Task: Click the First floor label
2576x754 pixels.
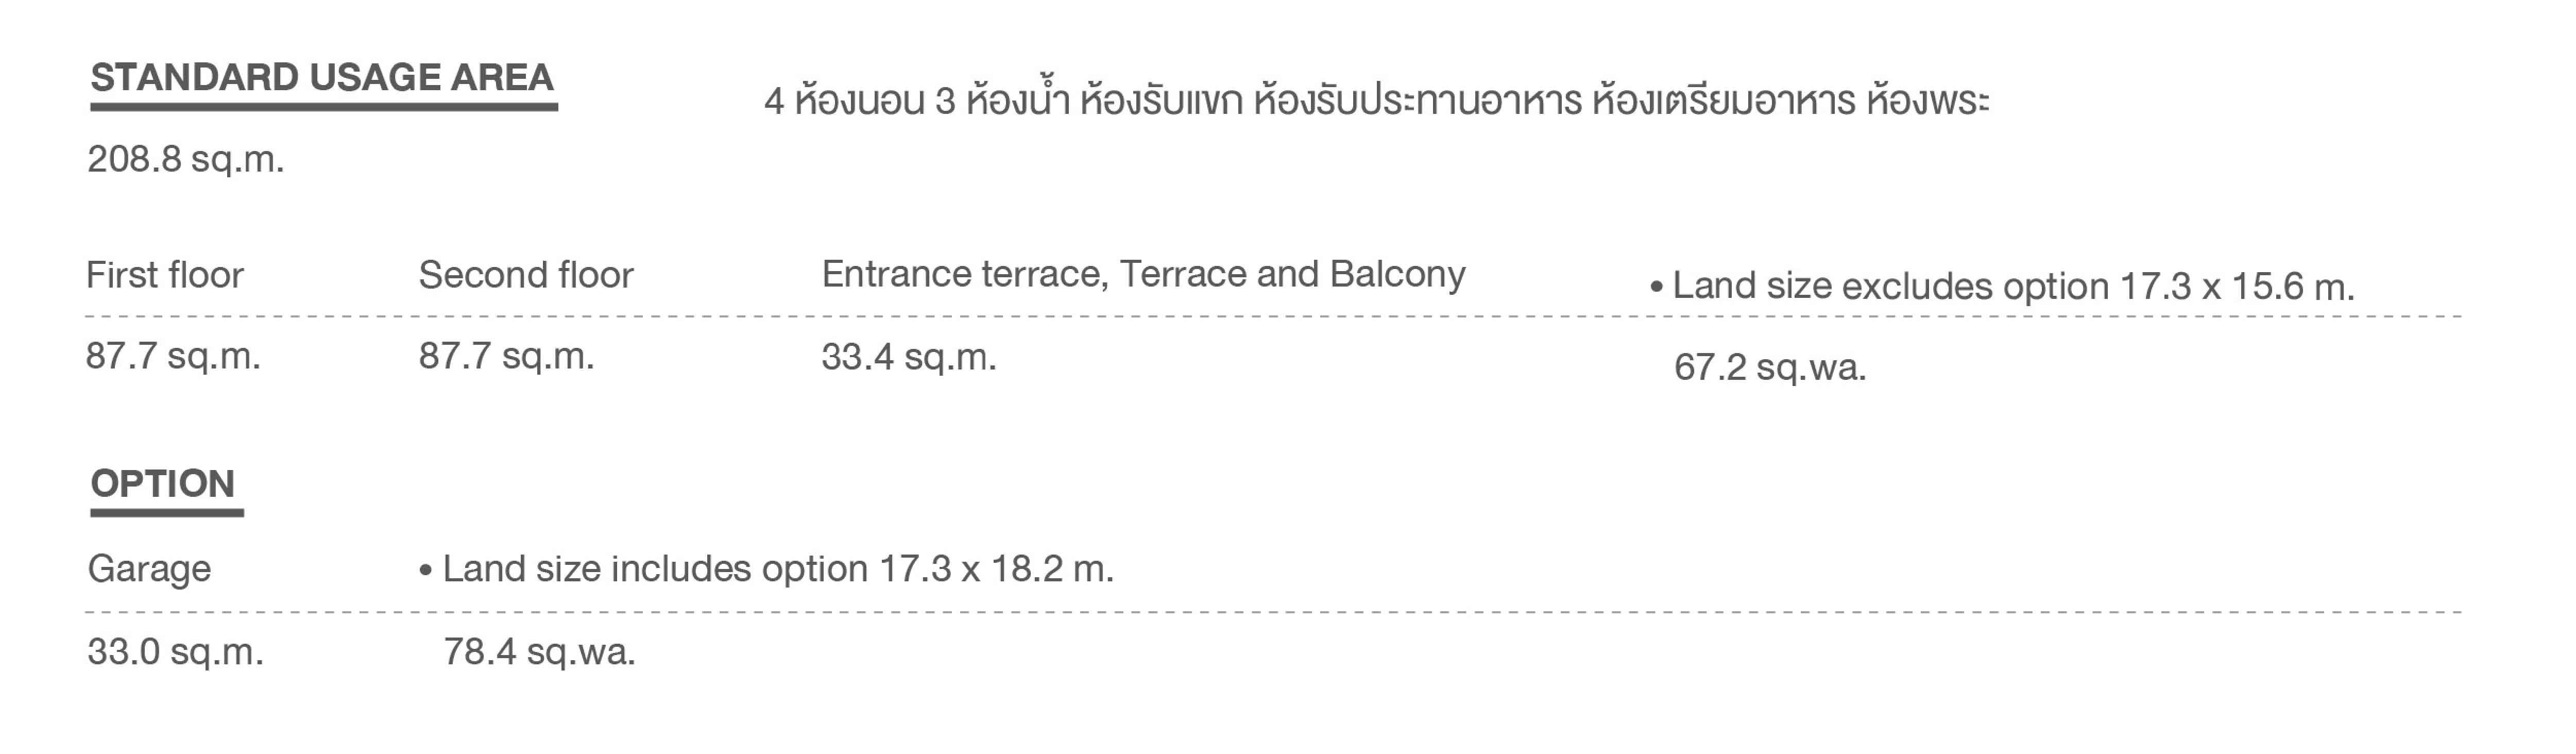Action: click(x=165, y=275)
